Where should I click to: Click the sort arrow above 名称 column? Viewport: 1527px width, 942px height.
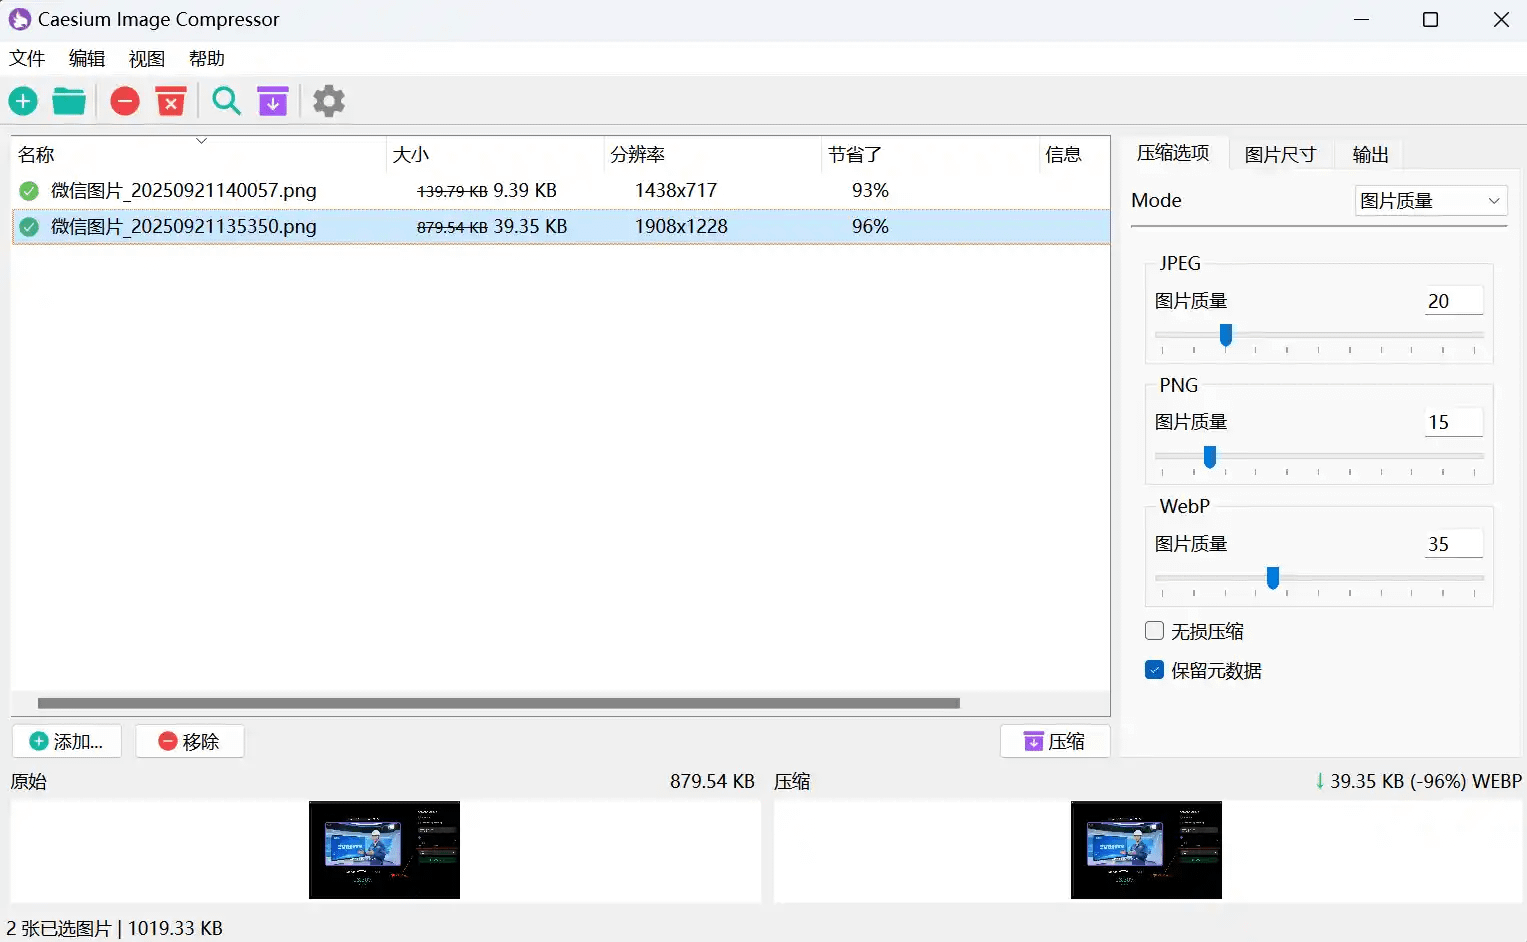201,141
